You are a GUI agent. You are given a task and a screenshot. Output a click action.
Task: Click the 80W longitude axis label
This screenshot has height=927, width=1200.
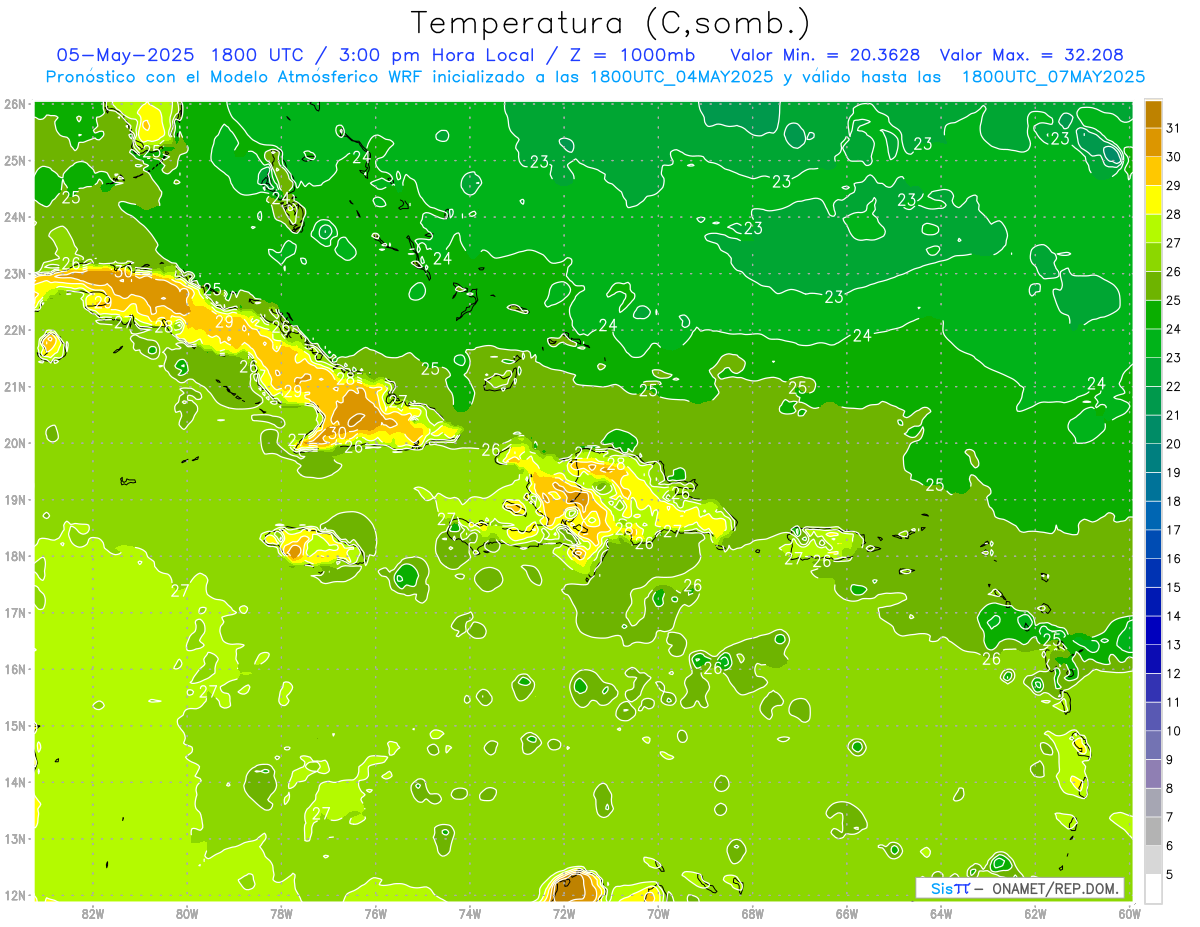tap(187, 913)
